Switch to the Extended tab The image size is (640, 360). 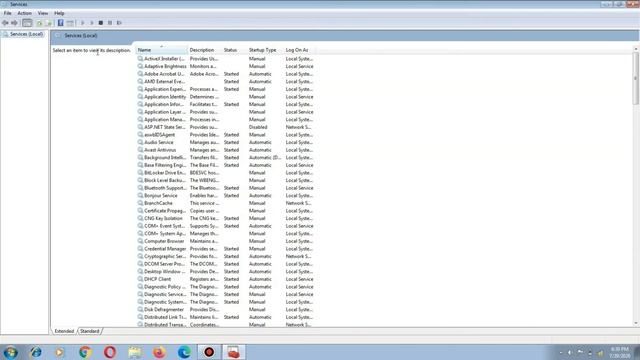(64, 331)
